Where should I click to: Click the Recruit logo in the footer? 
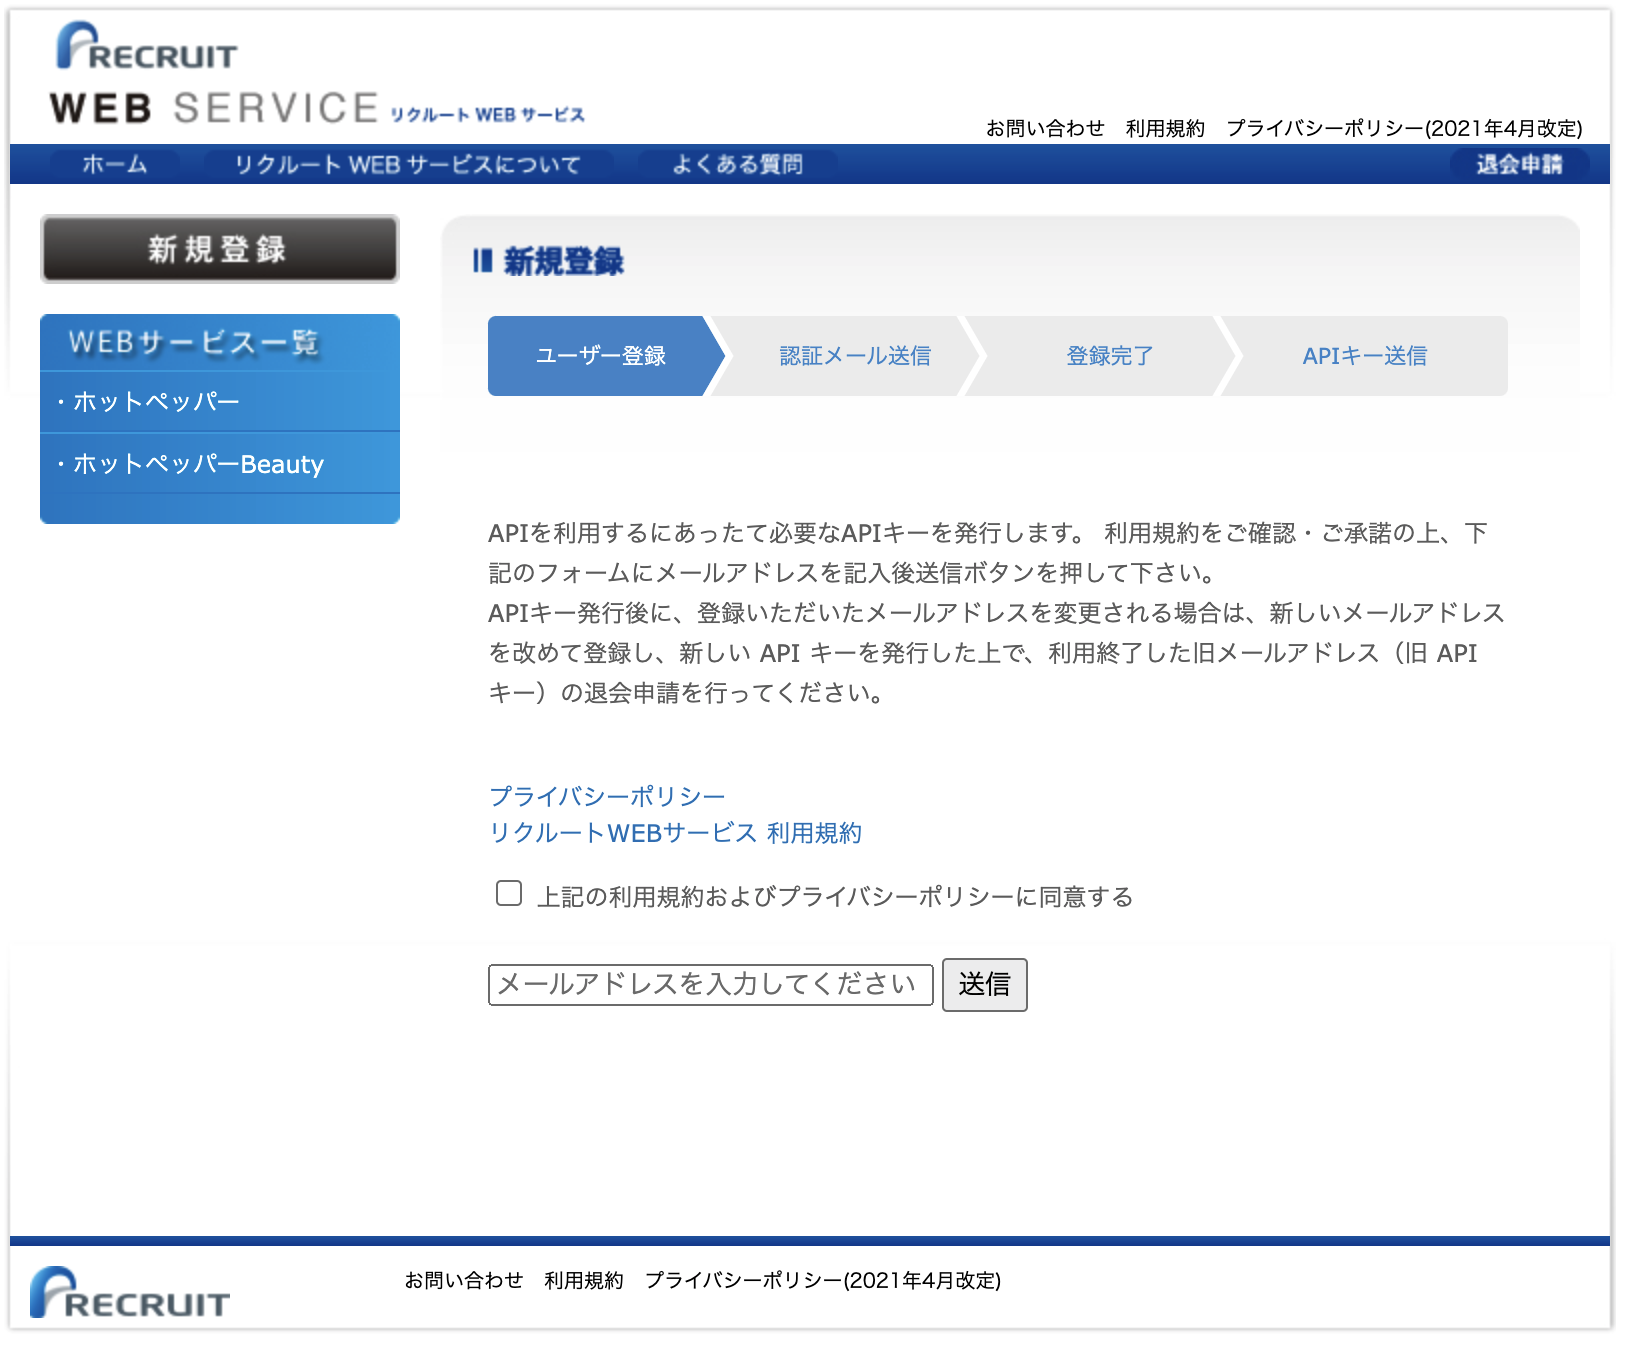130,1293
